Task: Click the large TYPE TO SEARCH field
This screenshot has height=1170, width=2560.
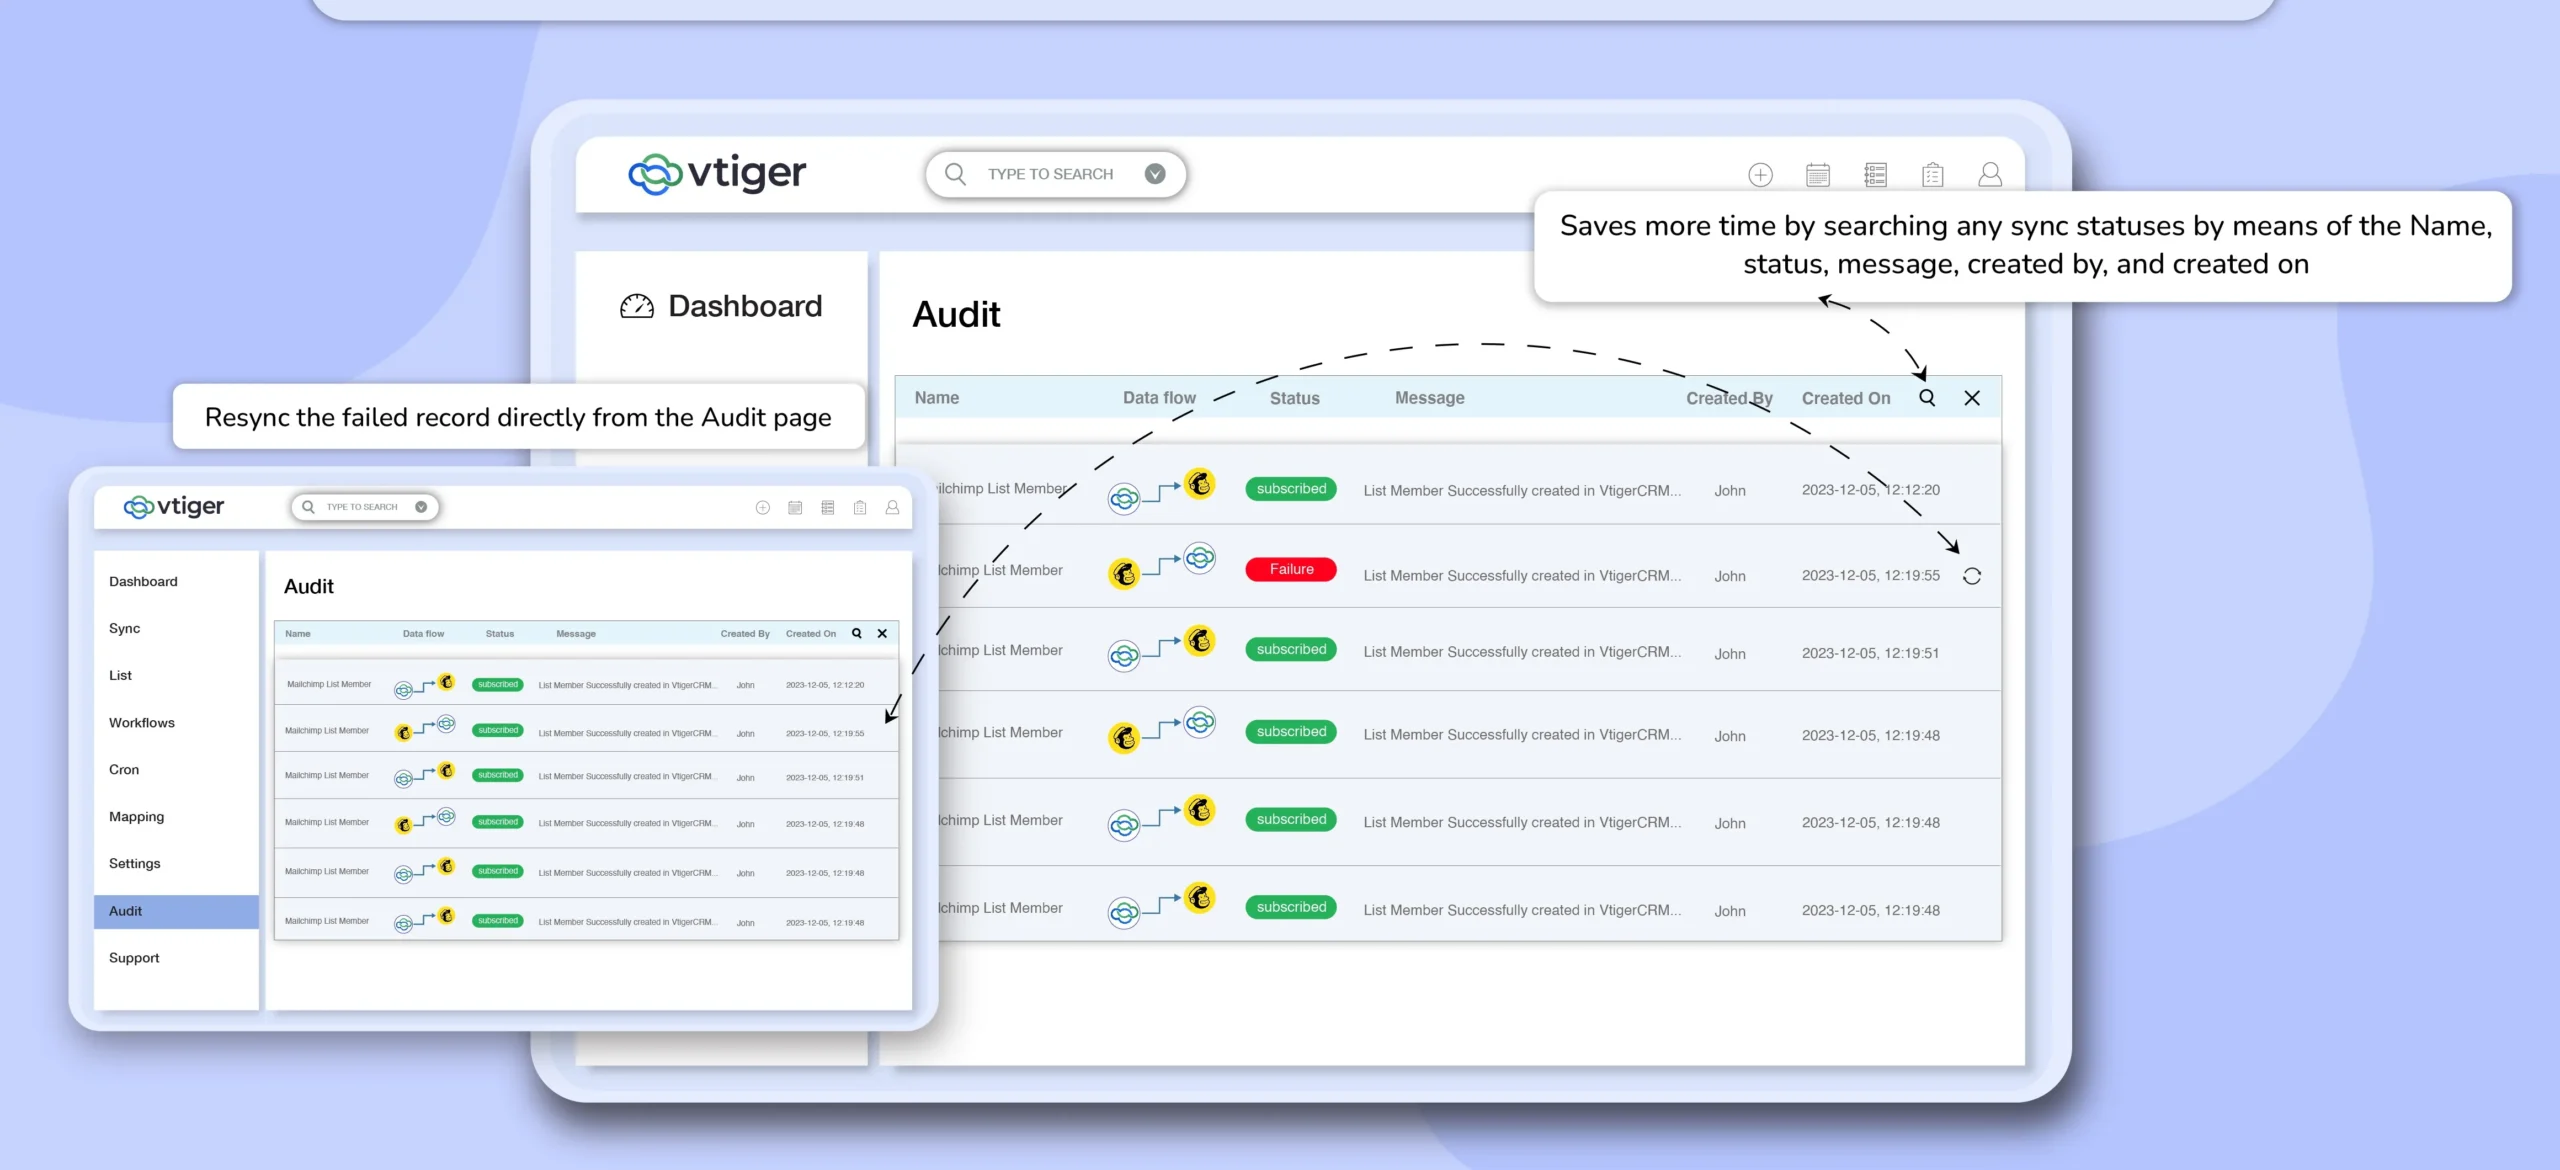Action: [x=1050, y=174]
